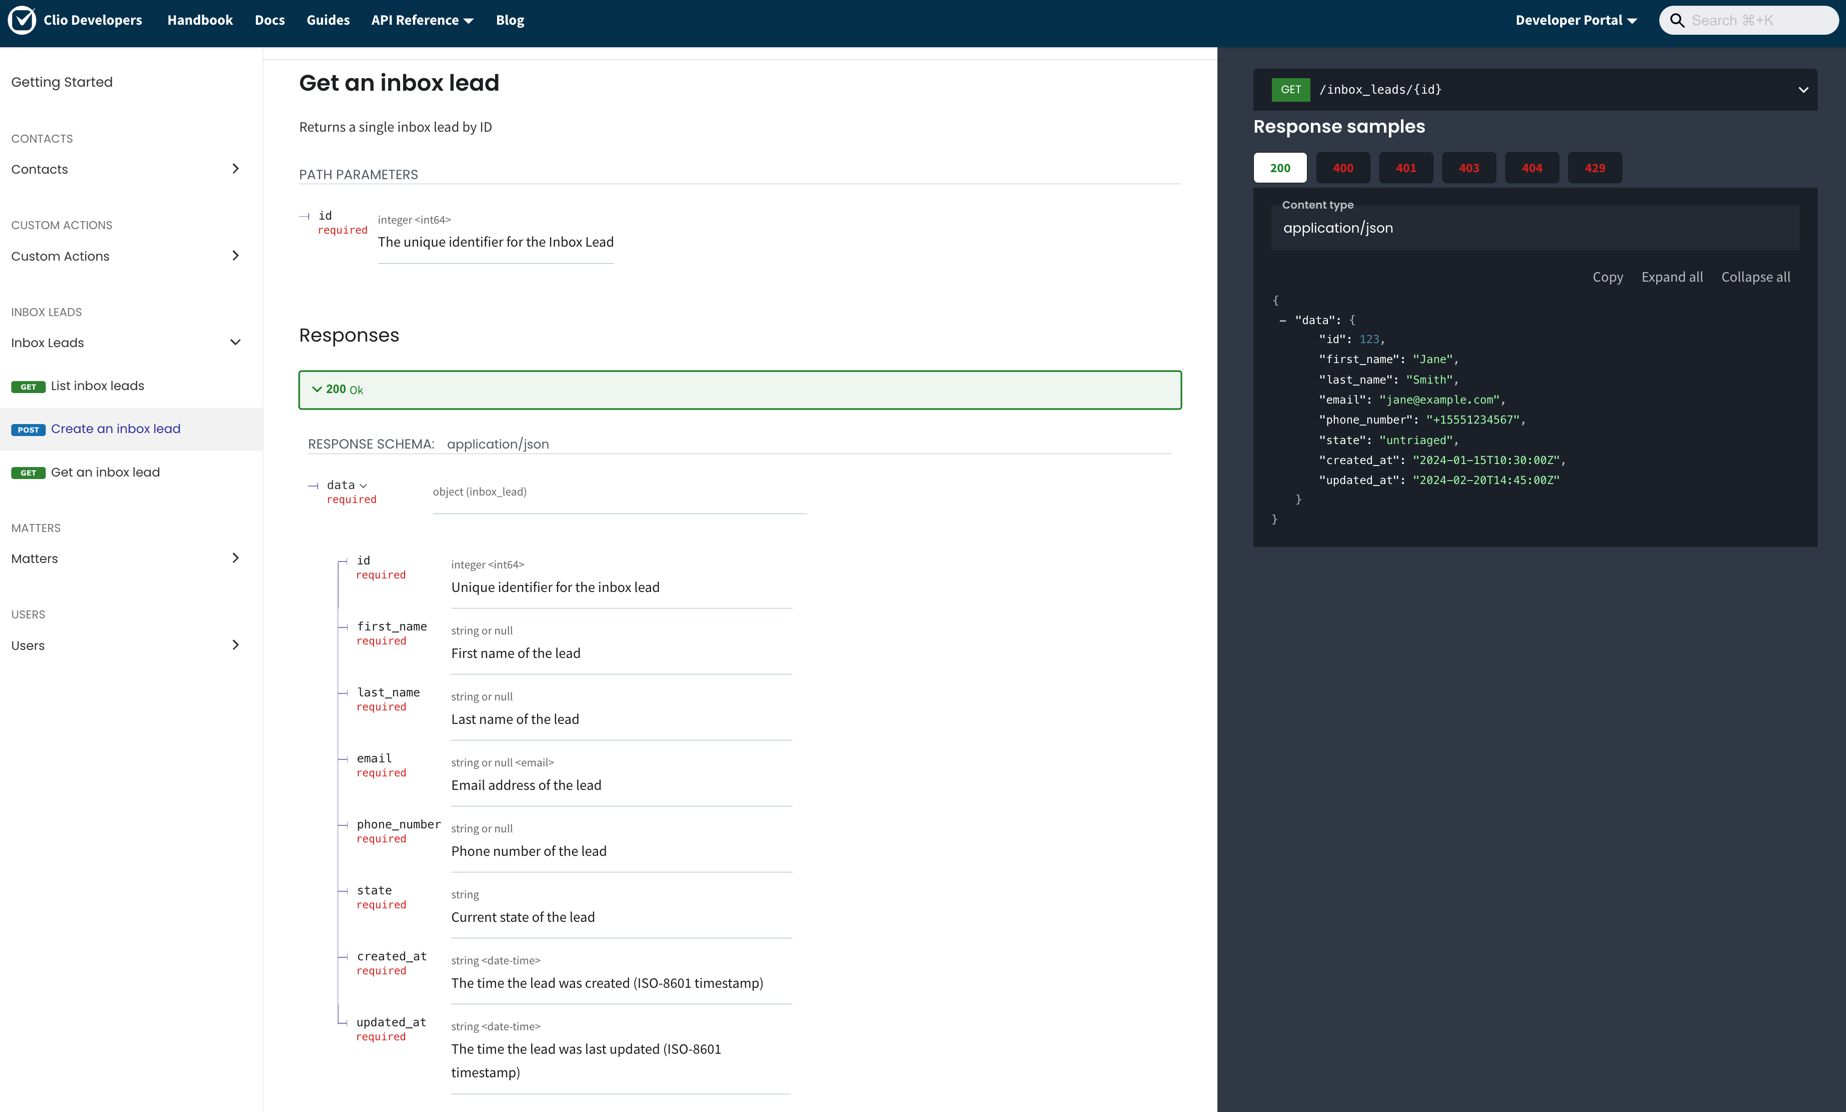Expand the Custom Actions sidebar section

click(x=235, y=256)
